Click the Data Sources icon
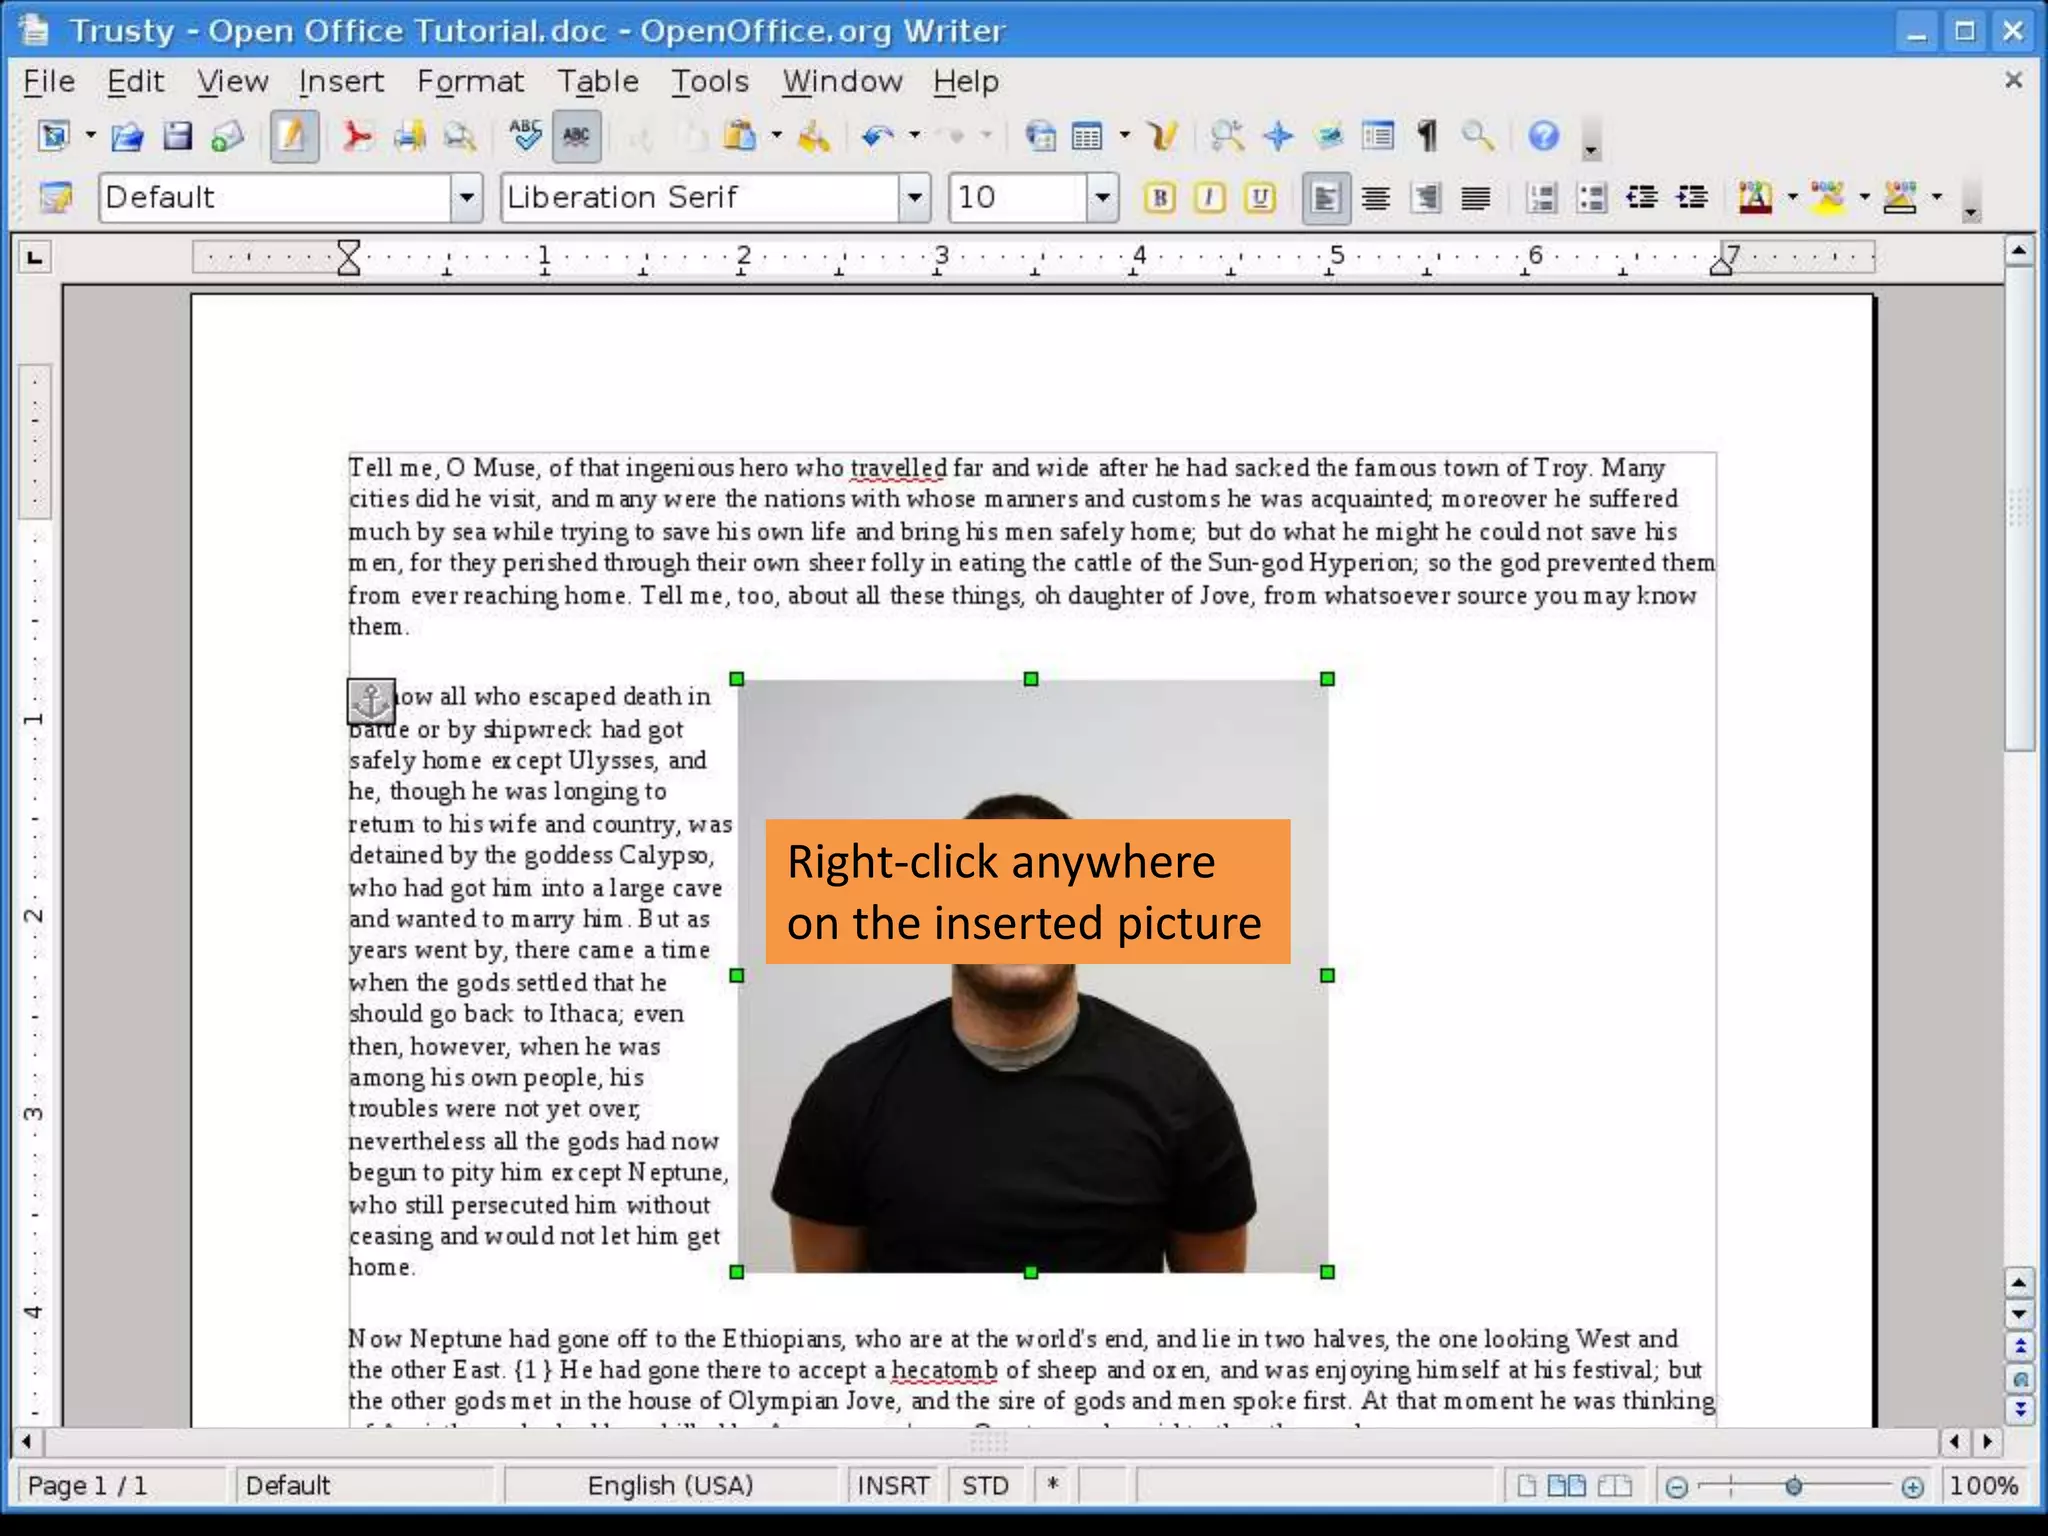Viewport: 2048px width, 1536px height. (1378, 136)
